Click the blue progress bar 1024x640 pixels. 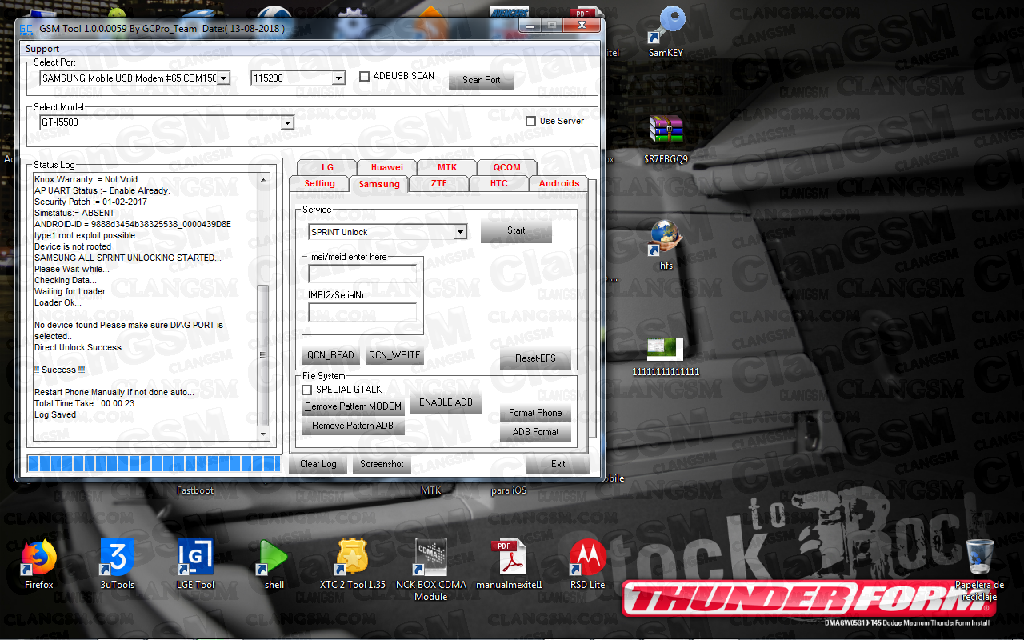click(153, 464)
